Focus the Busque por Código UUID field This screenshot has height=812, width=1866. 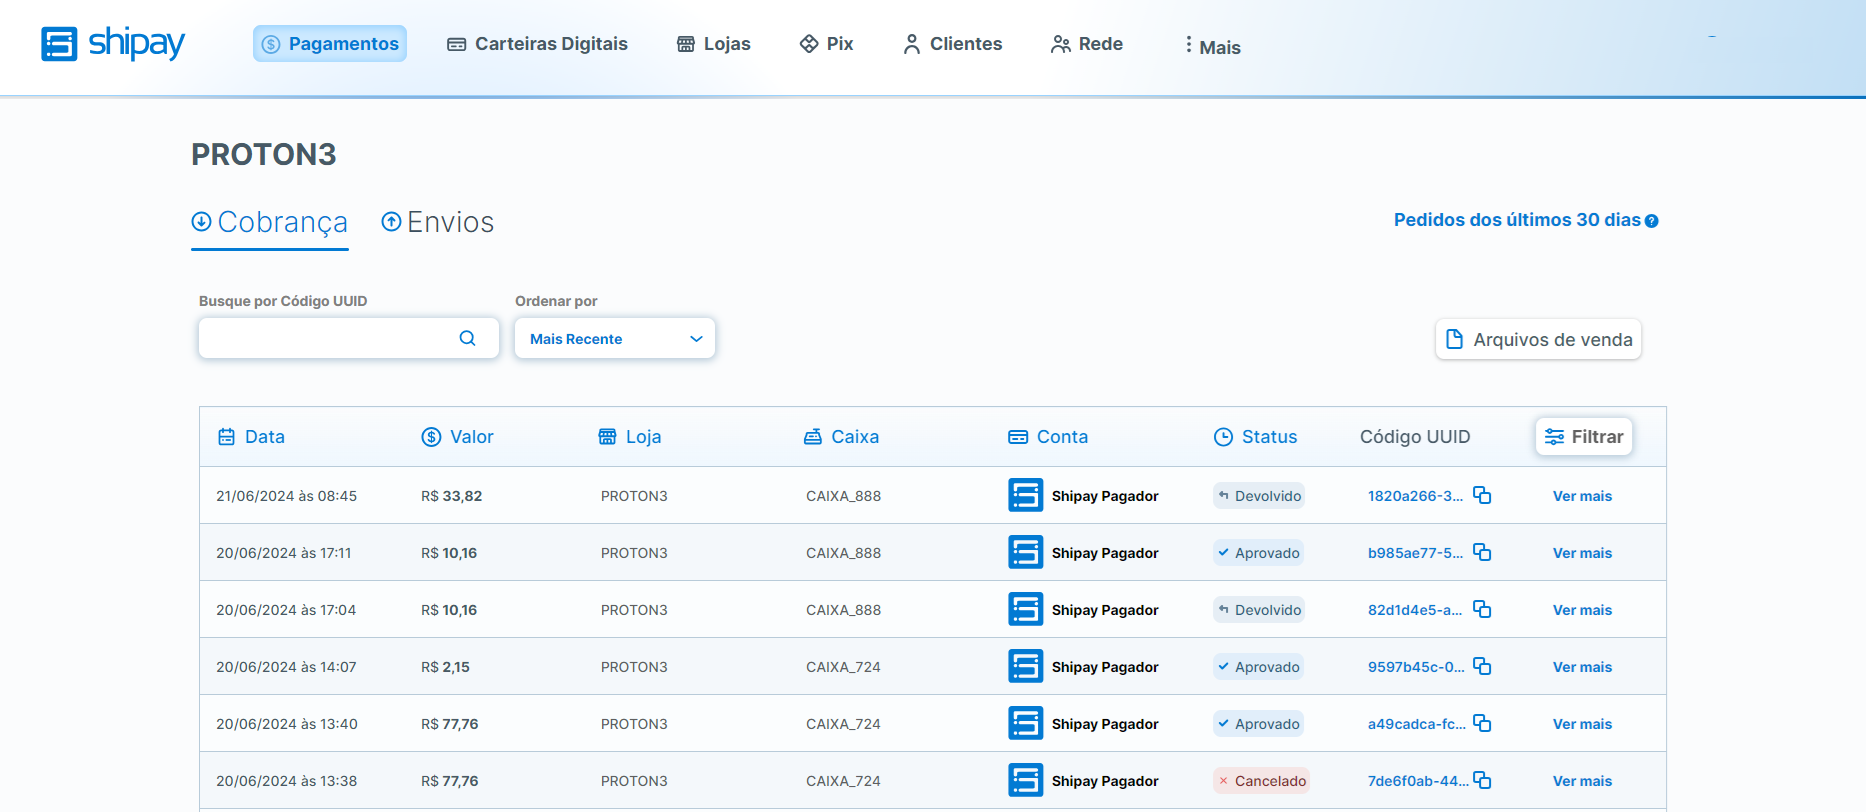pos(349,338)
